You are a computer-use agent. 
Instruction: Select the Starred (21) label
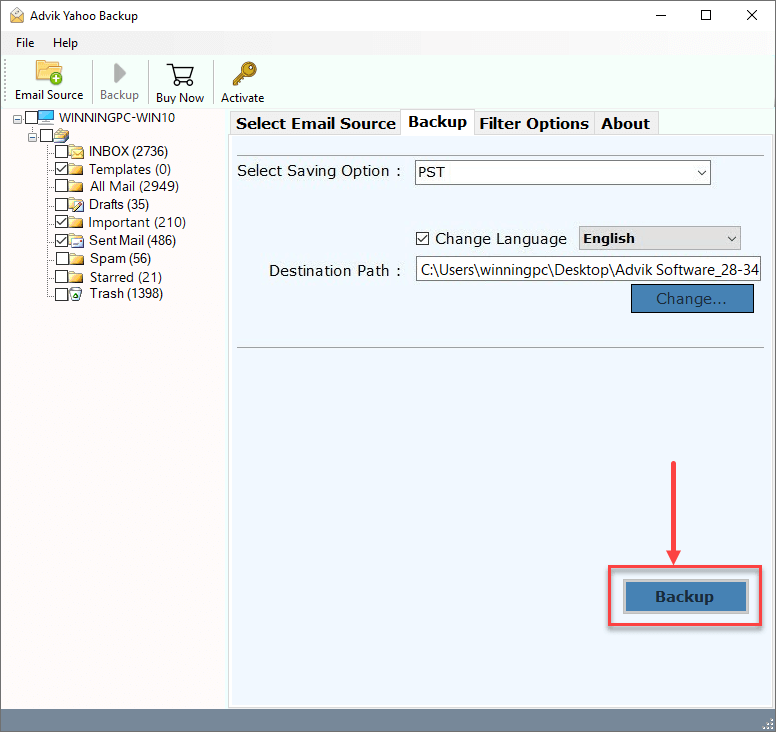(x=126, y=277)
